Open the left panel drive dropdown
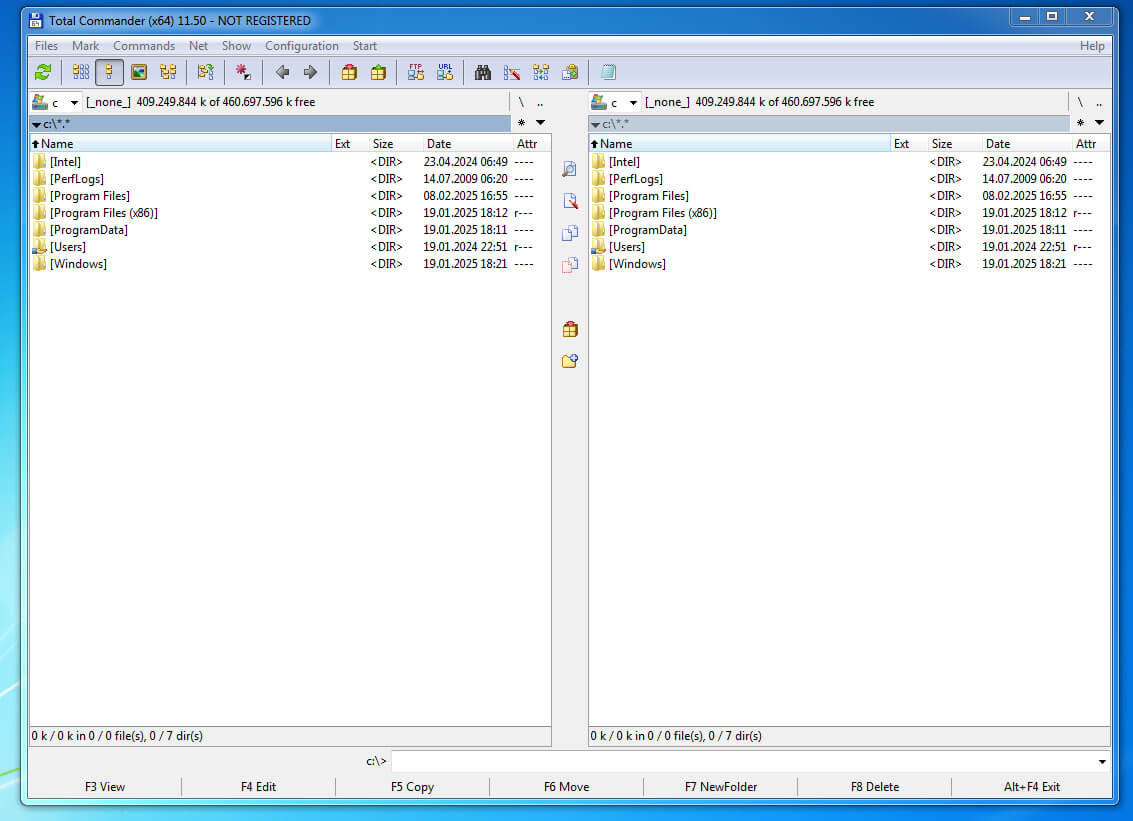 click(74, 103)
